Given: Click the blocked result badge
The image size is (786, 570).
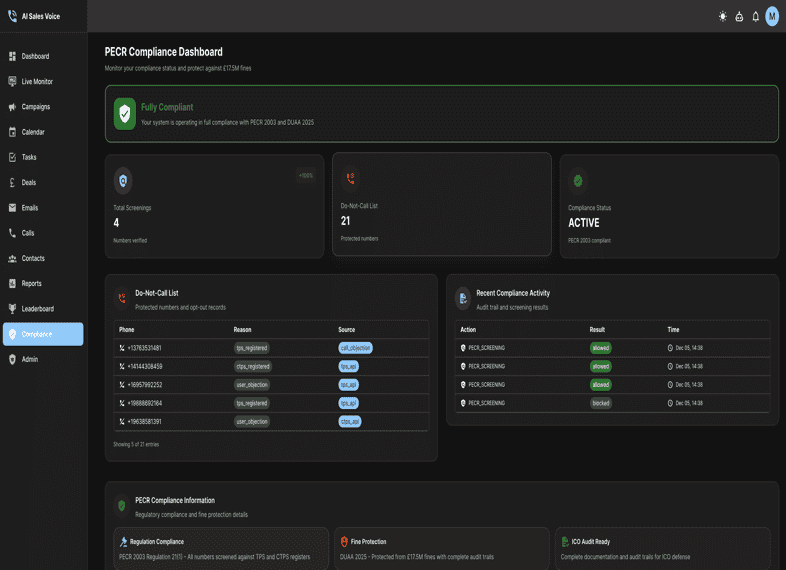Looking at the screenshot, I should coord(601,403).
